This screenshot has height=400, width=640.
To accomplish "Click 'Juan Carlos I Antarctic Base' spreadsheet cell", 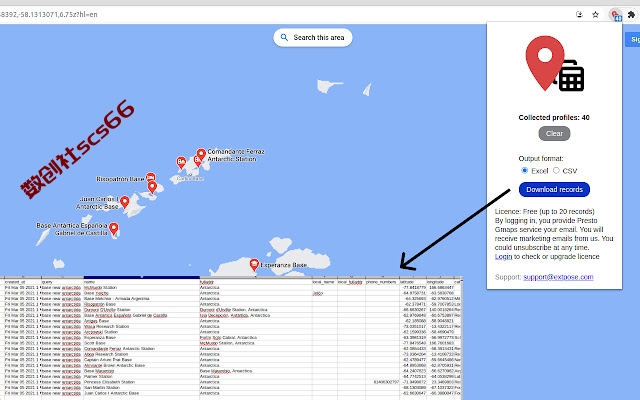I will coord(141,393).
